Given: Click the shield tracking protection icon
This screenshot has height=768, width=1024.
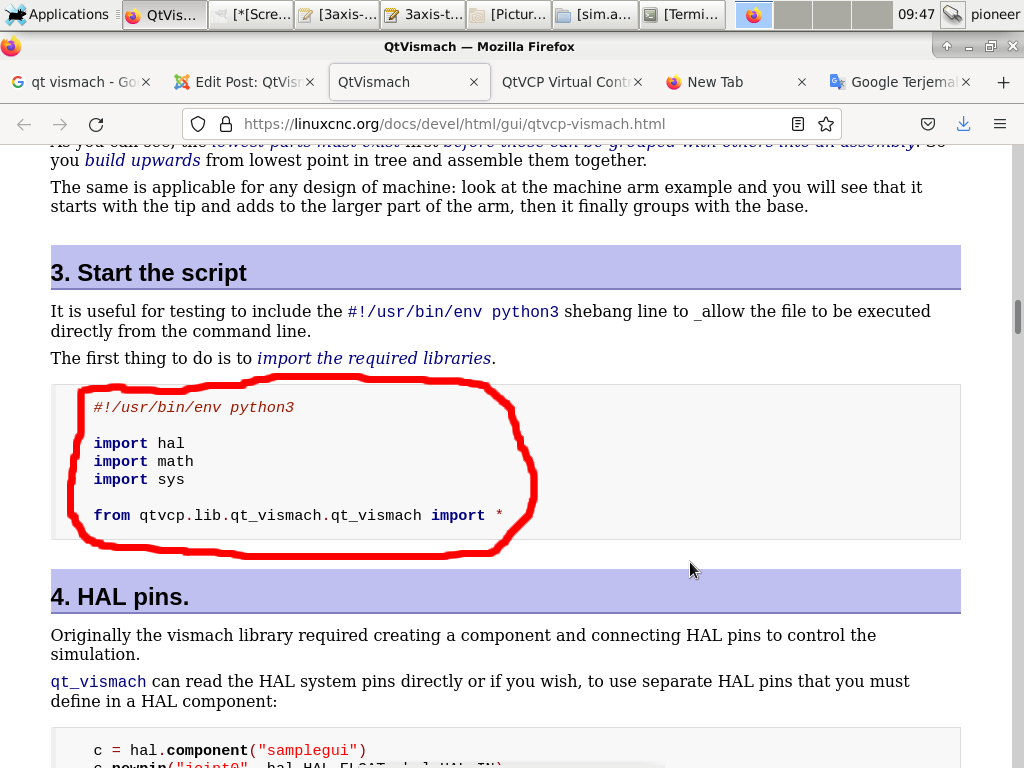Looking at the screenshot, I should click(198, 124).
